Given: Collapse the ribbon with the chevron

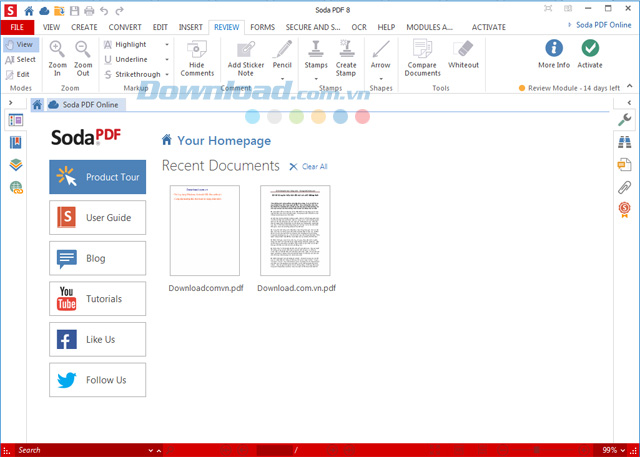Looking at the screenshot, I should [630, 86].
